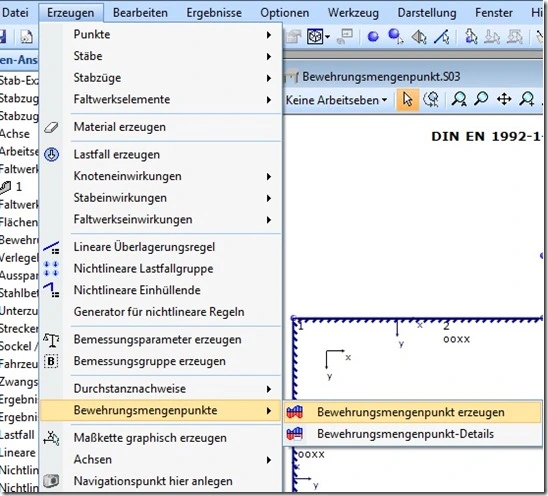Click Bewehrungsmengenpunkt.S03 document title

pyautogui.click(x=381, y=77)
